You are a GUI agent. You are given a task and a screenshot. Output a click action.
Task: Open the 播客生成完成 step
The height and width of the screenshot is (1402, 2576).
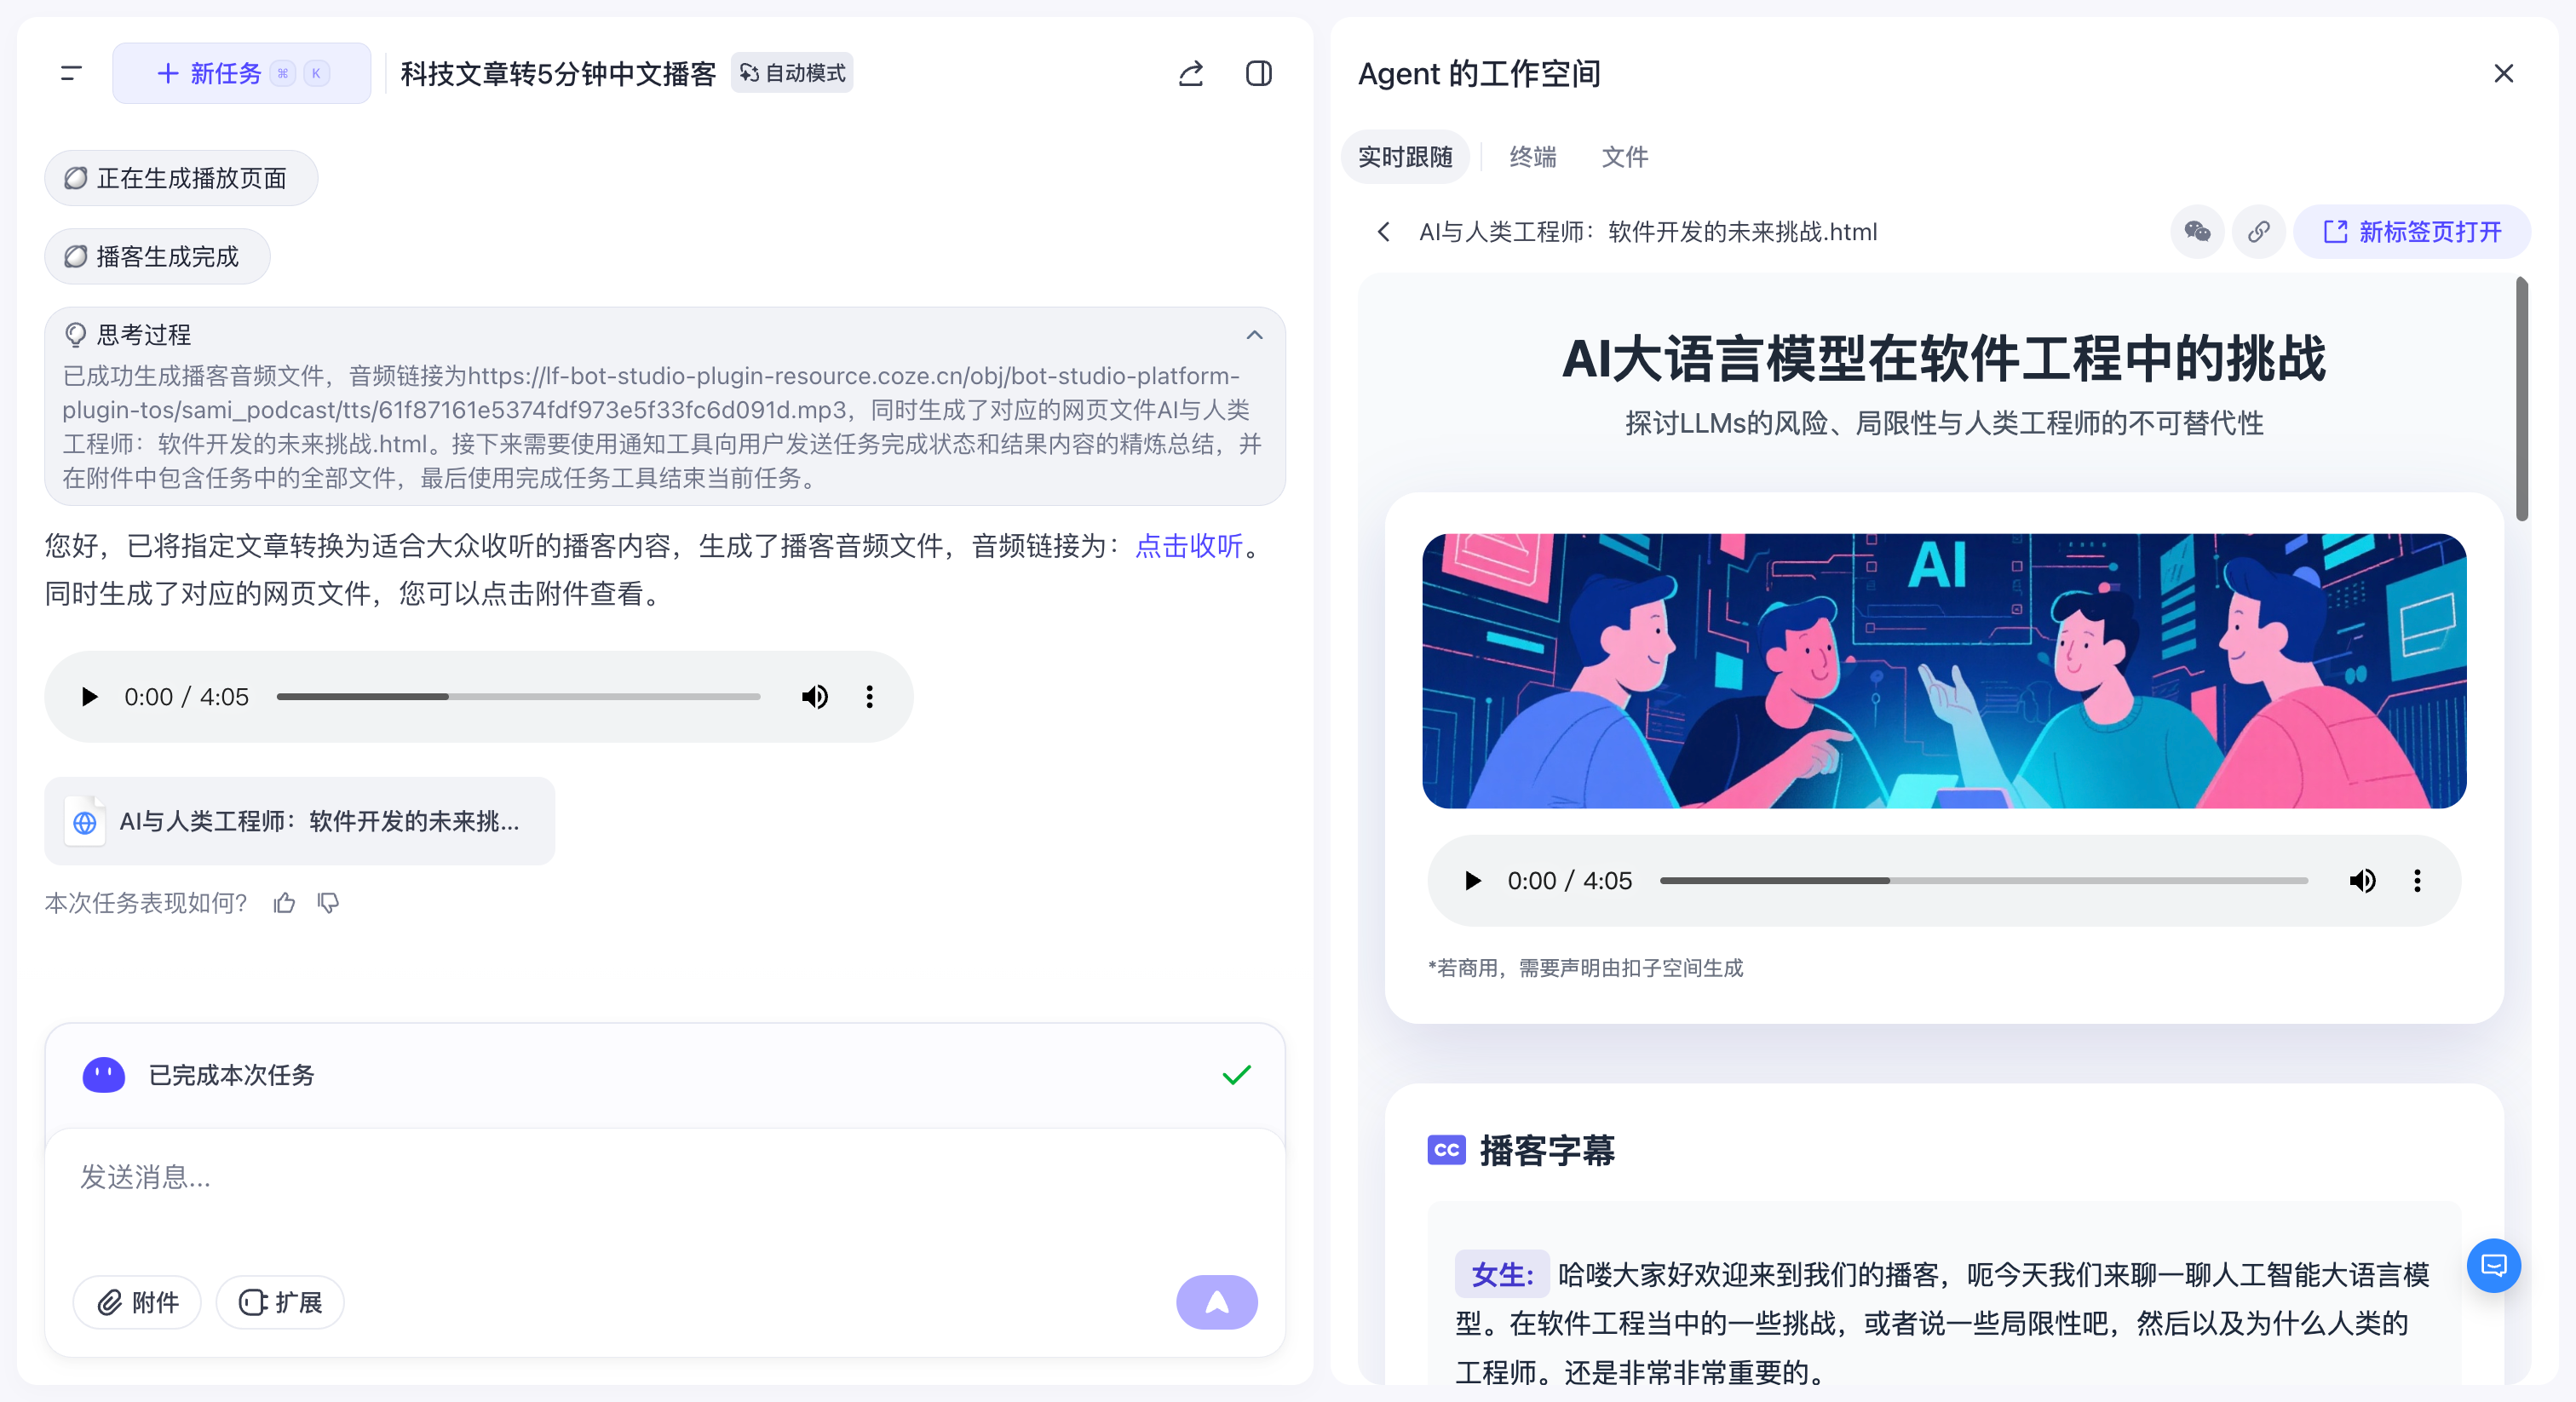(x=157, y=257)
